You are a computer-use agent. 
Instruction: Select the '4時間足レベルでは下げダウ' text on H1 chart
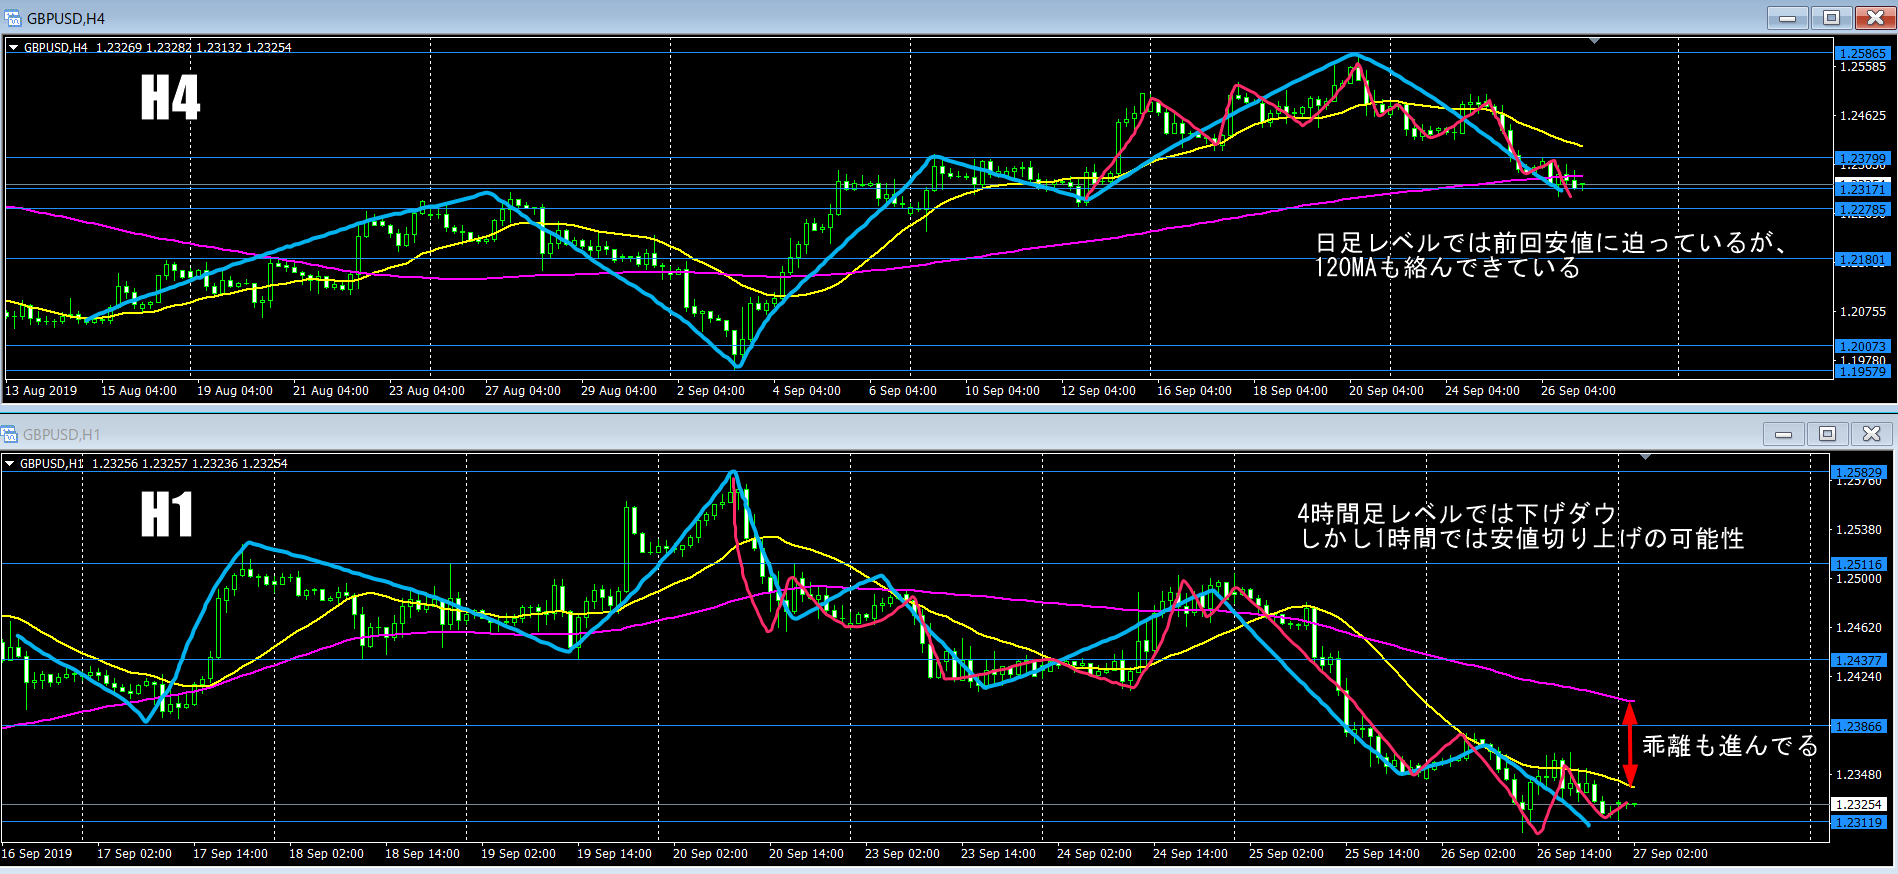(x=1457, y=514)
